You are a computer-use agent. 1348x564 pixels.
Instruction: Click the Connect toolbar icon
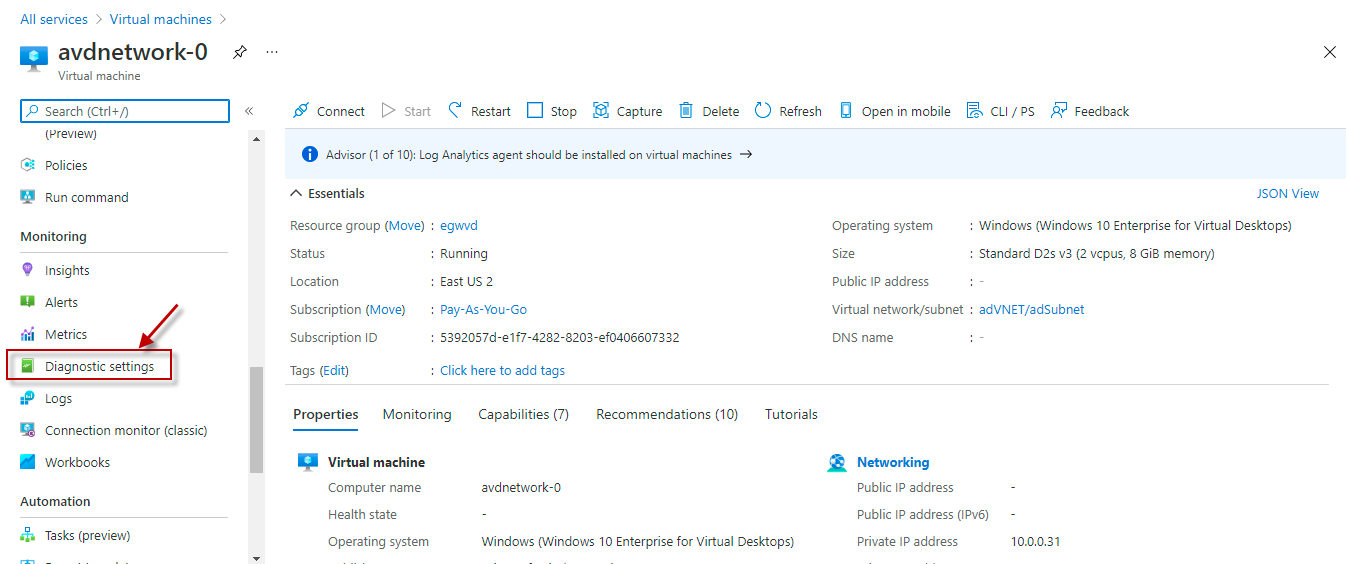(300, 111)
